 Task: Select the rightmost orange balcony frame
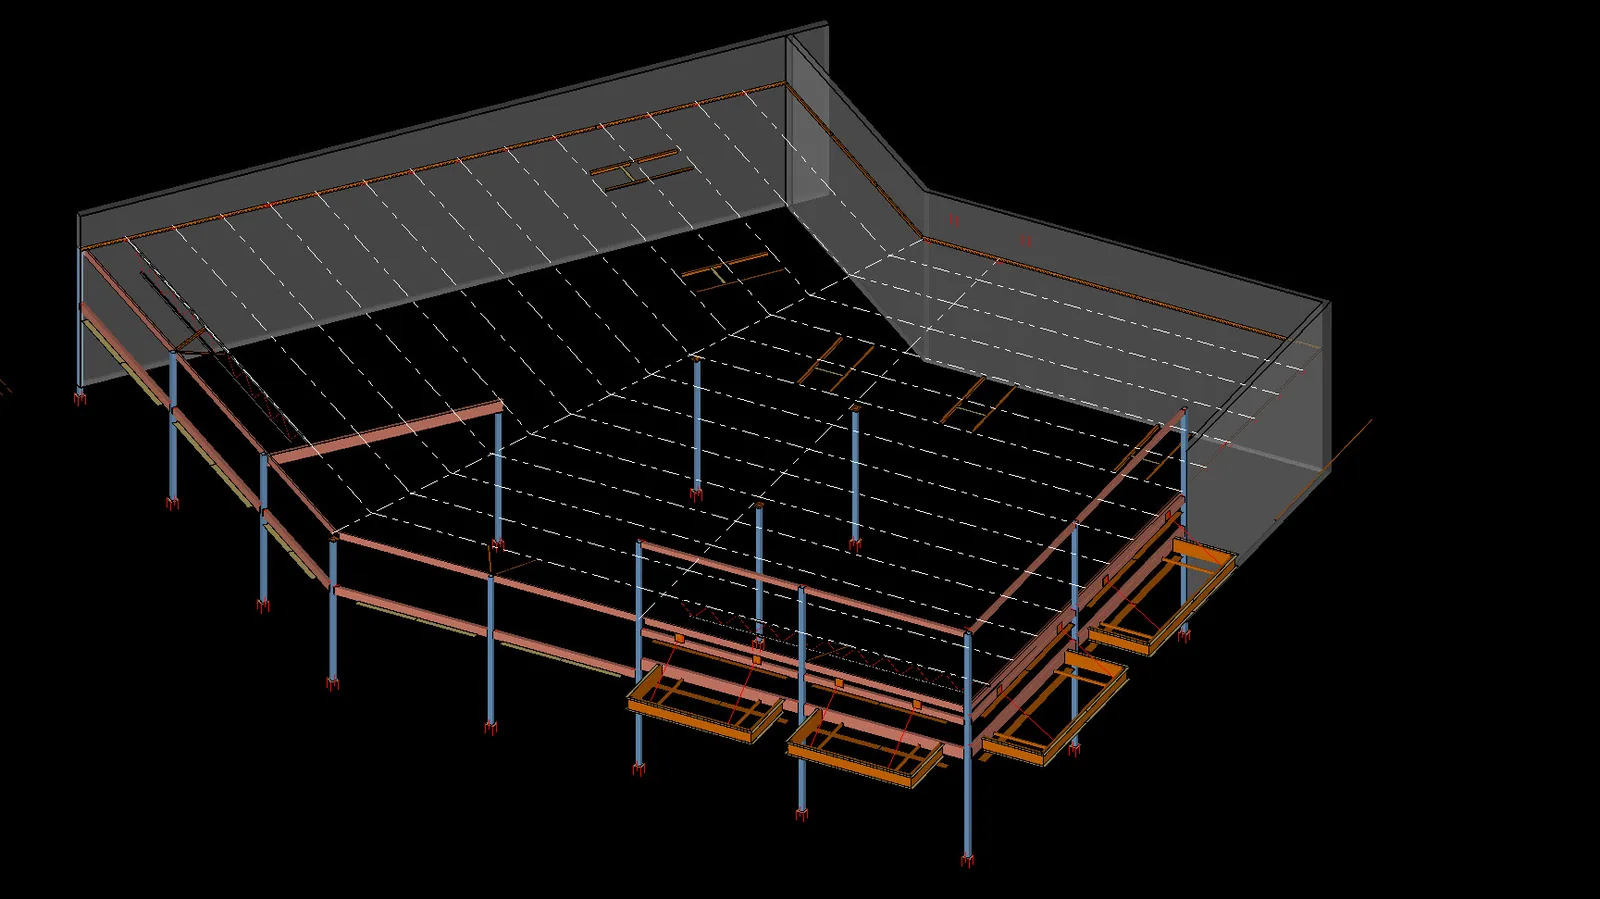pyautogui.click(x=1163, y=597)
